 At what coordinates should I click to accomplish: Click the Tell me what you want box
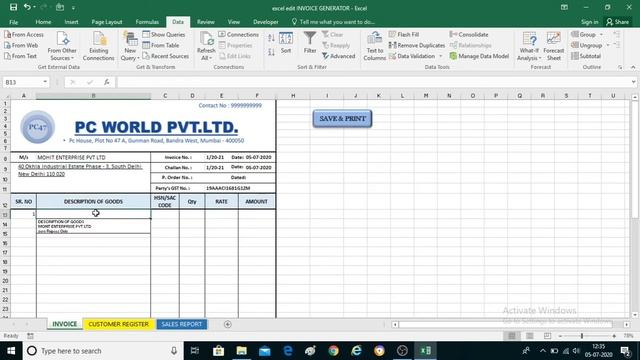pyautogui.click(x=333, y=22)
